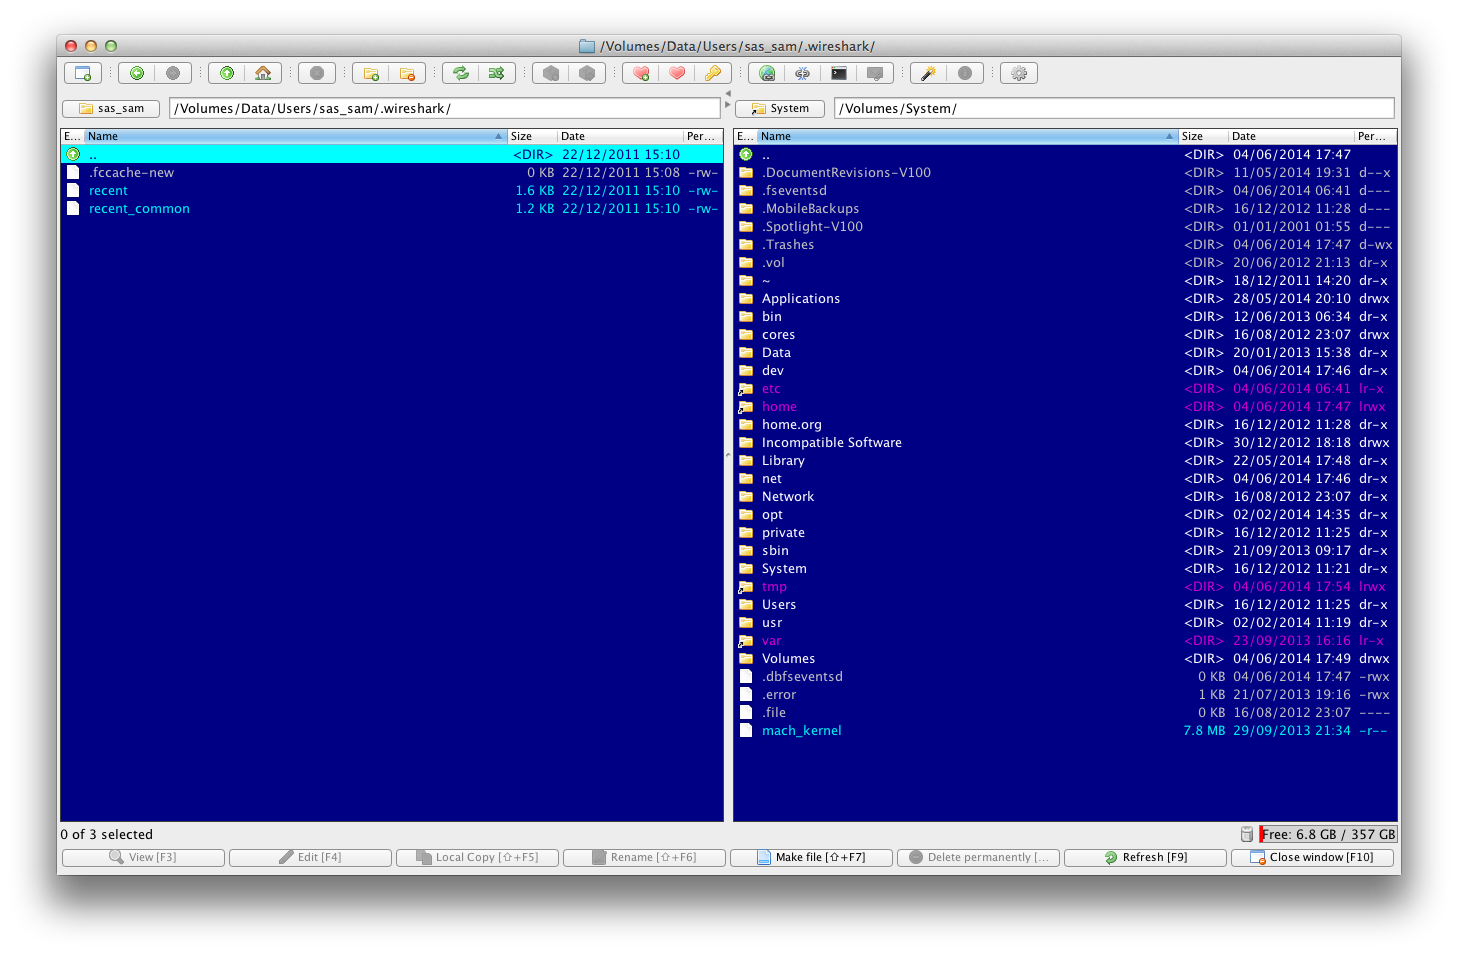Go to parent folder toolbar icon
Image resolution: width=1458 pixels, height=954 pixels.
pyautogui.click(x=227, y=73)
